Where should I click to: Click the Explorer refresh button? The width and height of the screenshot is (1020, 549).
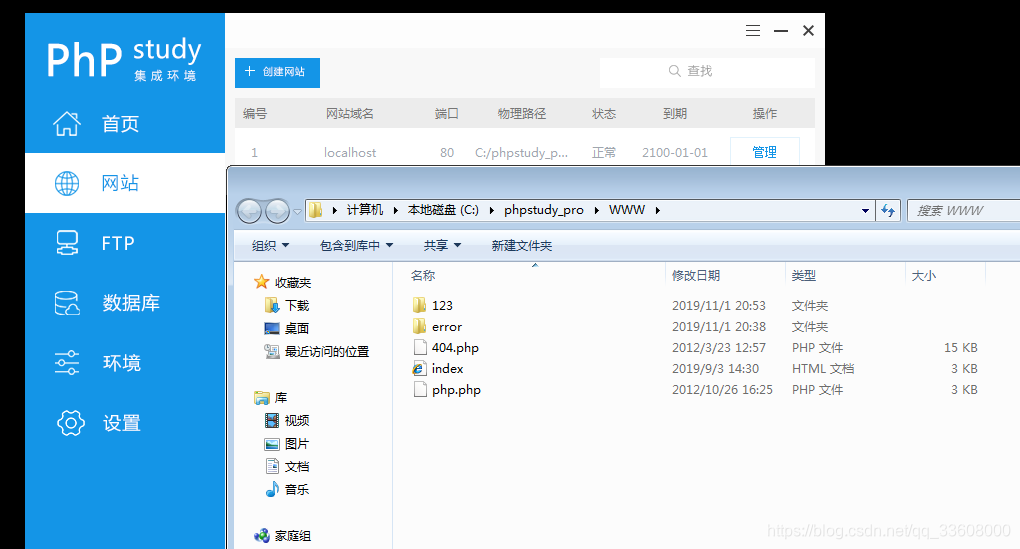coord(888,211)
